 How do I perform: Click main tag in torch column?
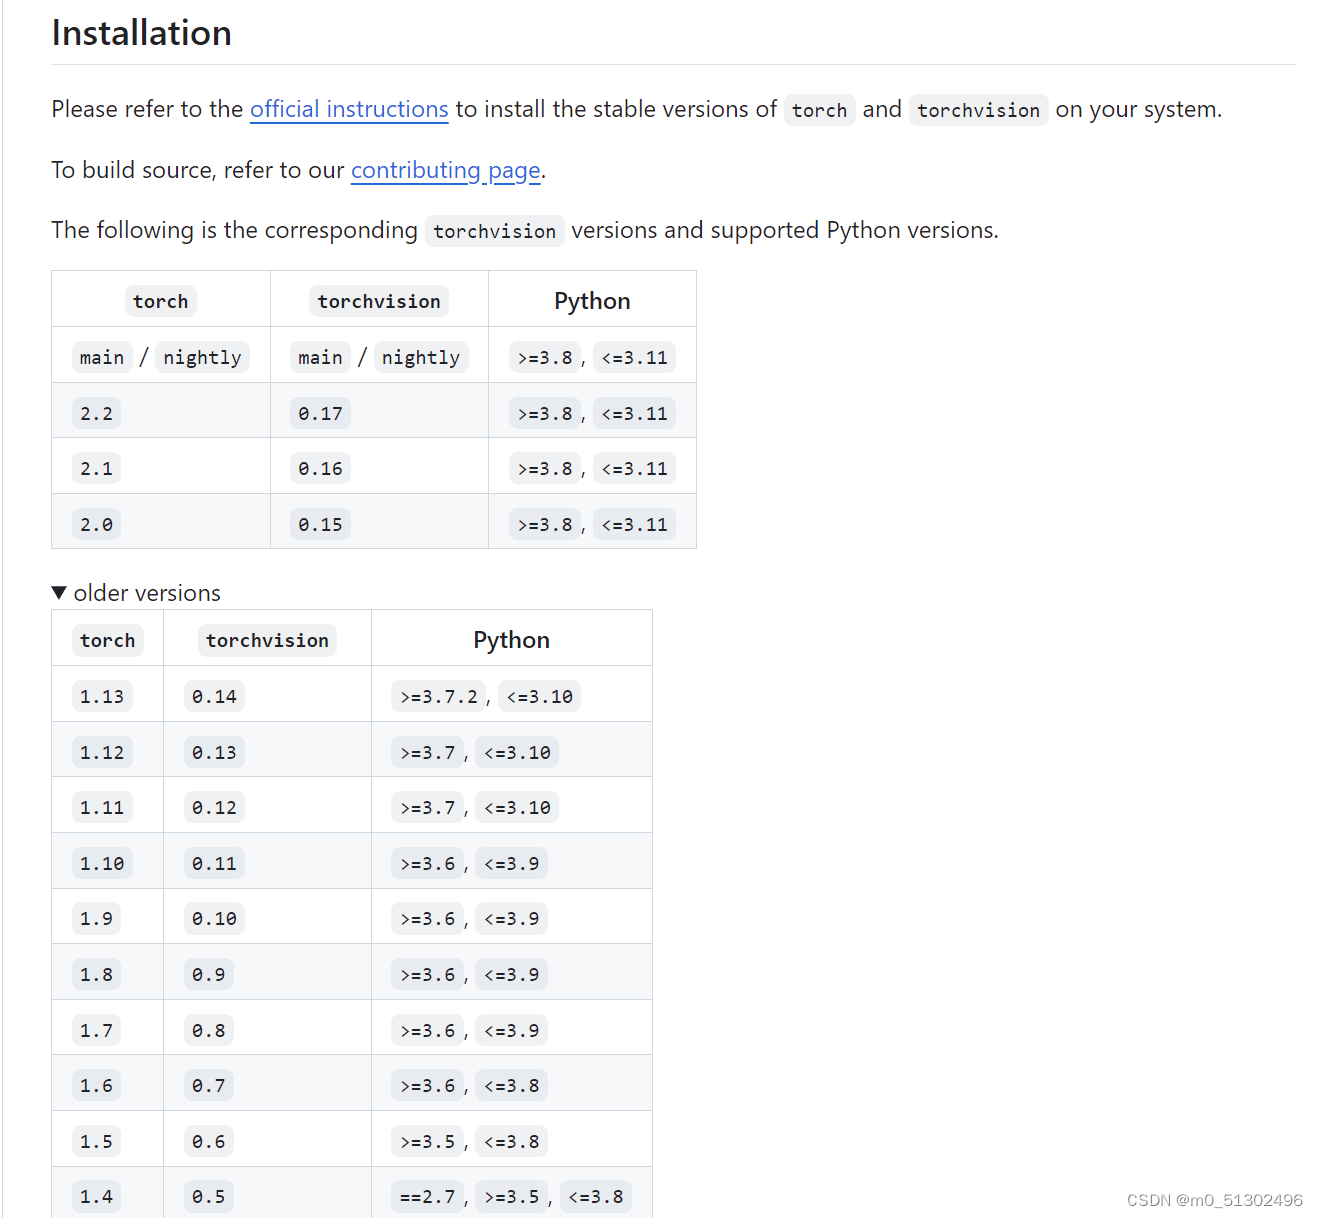102,357
